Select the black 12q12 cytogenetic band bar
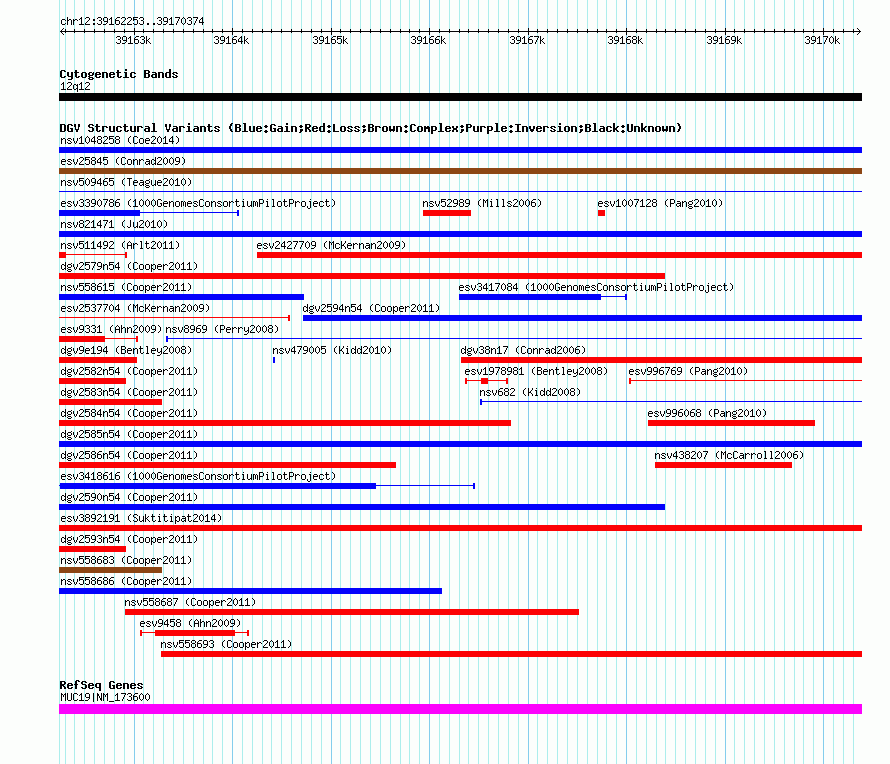This screenshot has height=764, width=890. coord(460,97)
